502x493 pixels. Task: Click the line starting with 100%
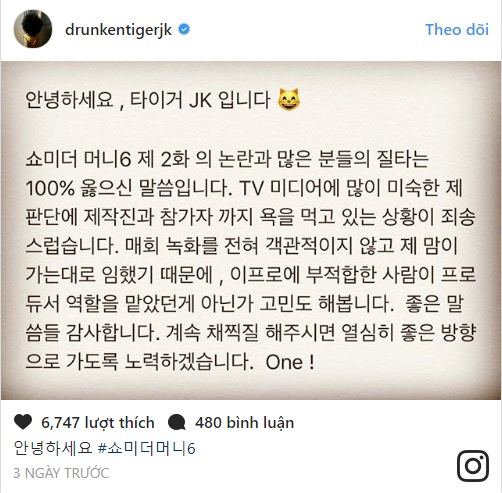(x=244, y=188)
